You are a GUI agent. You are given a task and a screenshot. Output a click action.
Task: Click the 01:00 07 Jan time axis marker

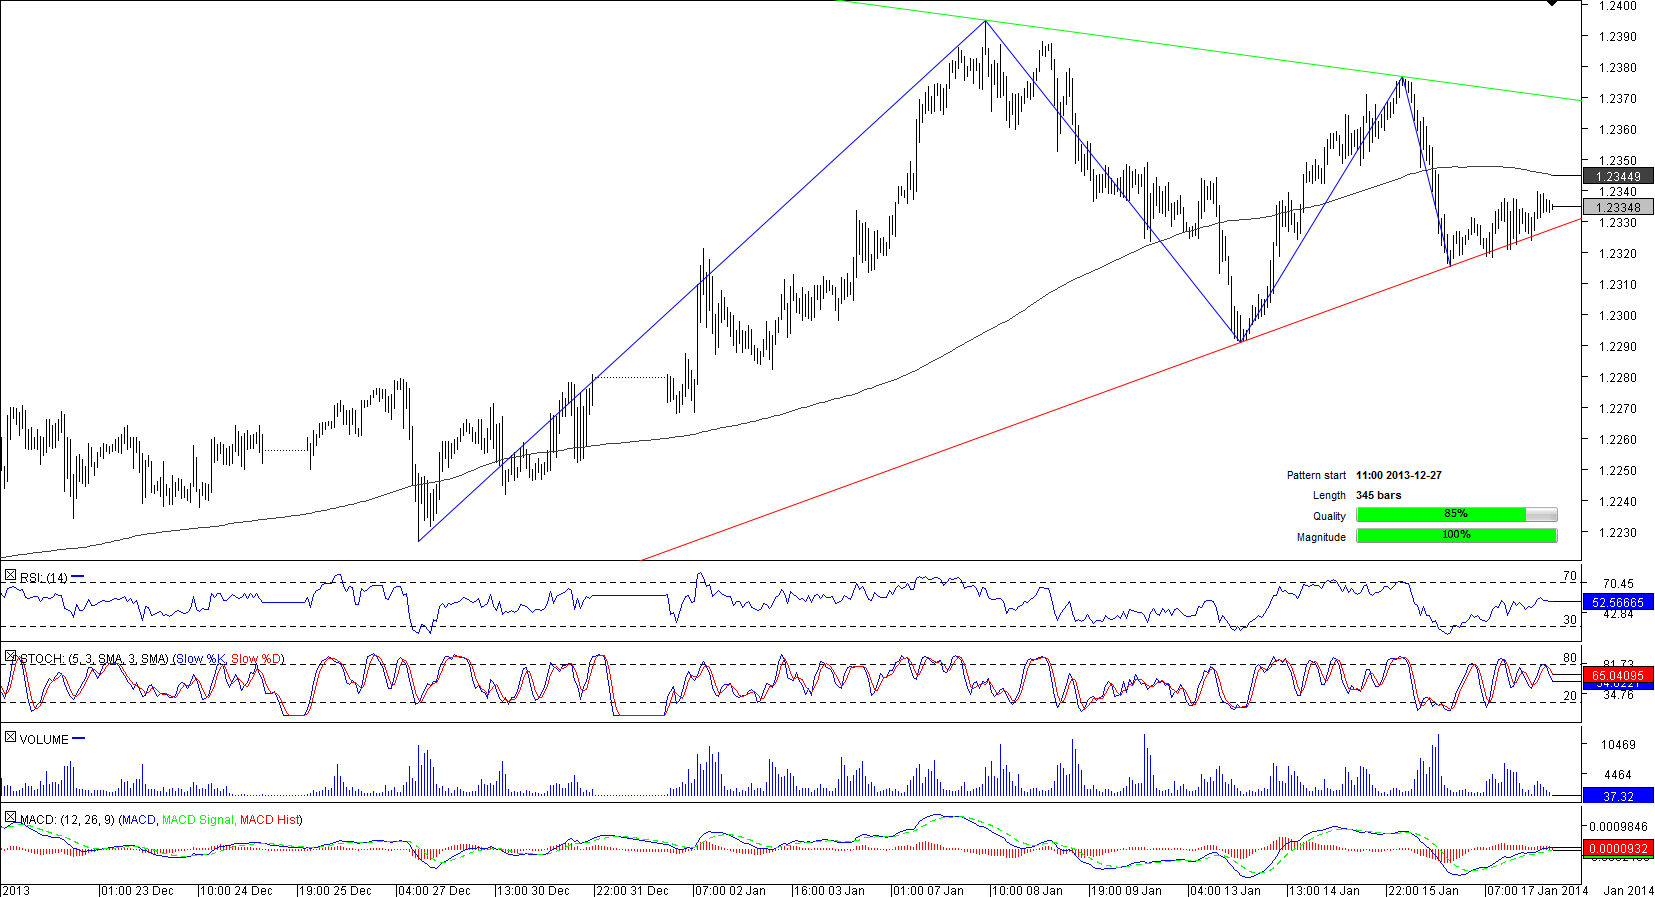click(x=928, y=890)
